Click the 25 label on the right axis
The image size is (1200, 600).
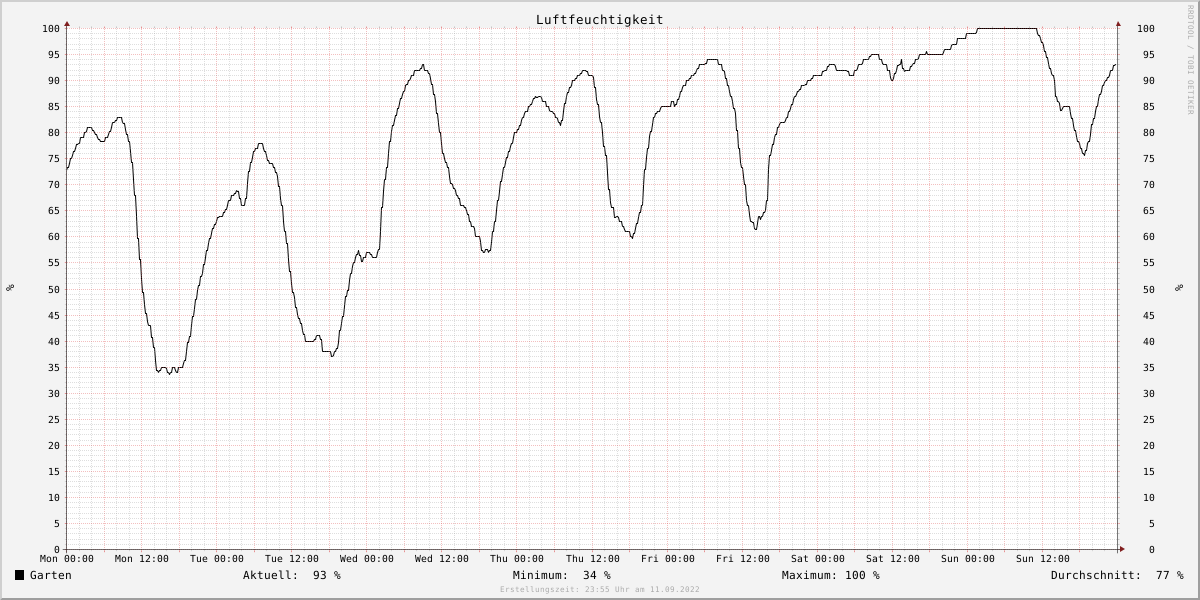click(1149, 419)
